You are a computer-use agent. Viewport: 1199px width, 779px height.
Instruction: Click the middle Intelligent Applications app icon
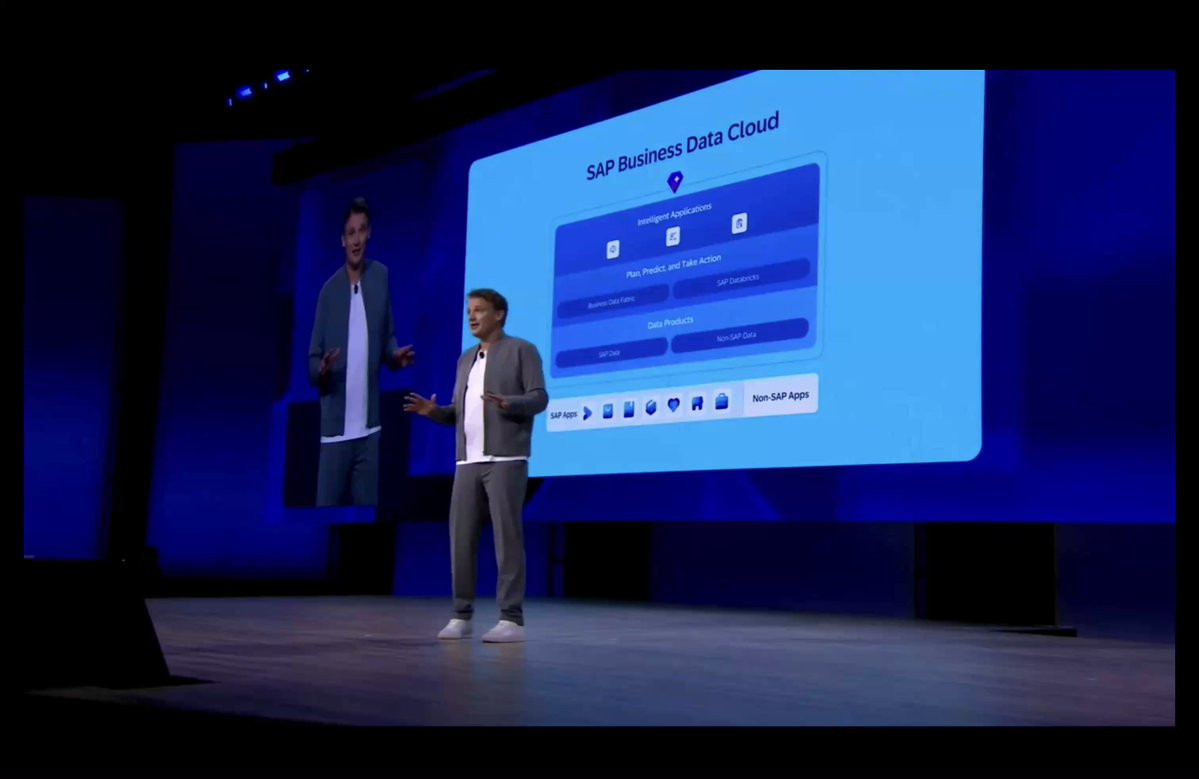click(673, 236)
